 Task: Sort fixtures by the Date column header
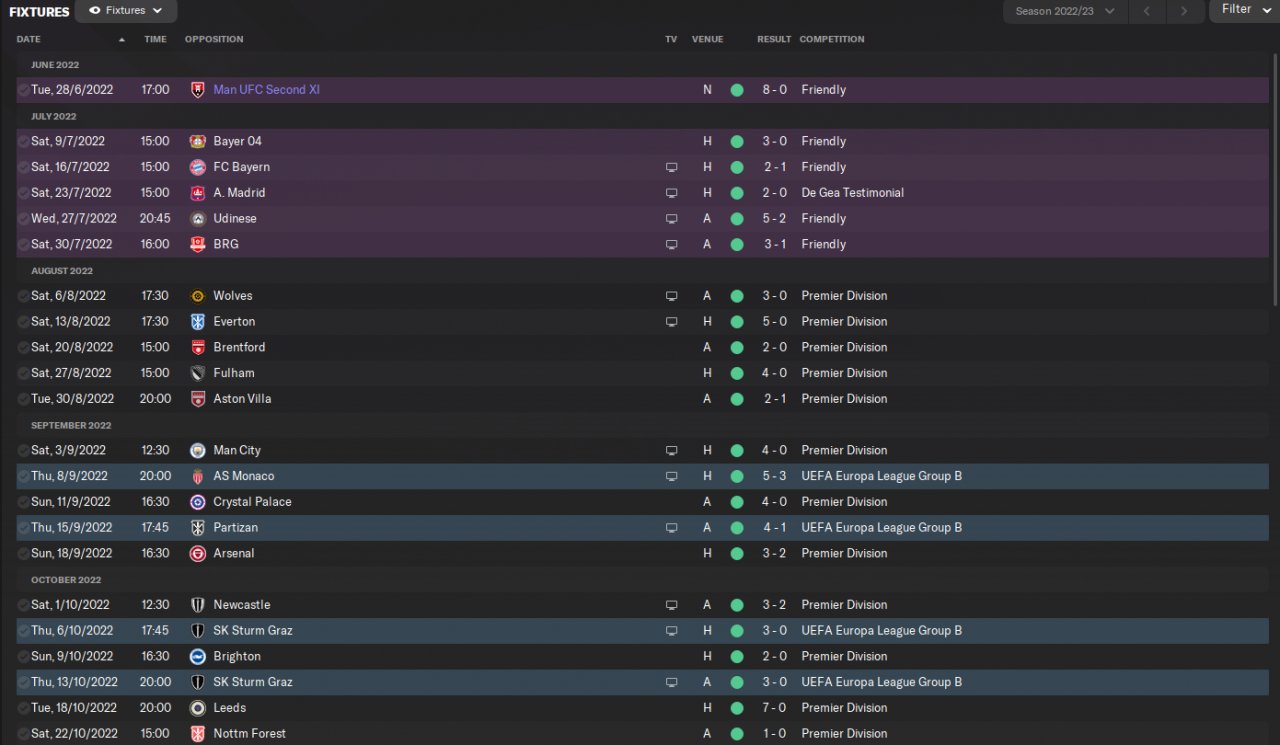[29, 39]
